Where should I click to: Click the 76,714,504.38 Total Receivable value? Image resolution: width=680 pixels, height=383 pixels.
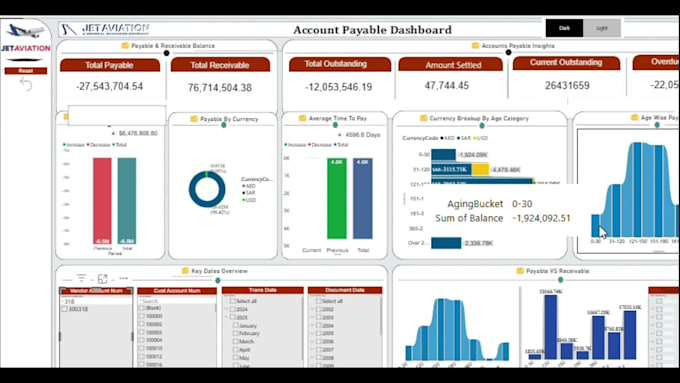coord(220,88)
